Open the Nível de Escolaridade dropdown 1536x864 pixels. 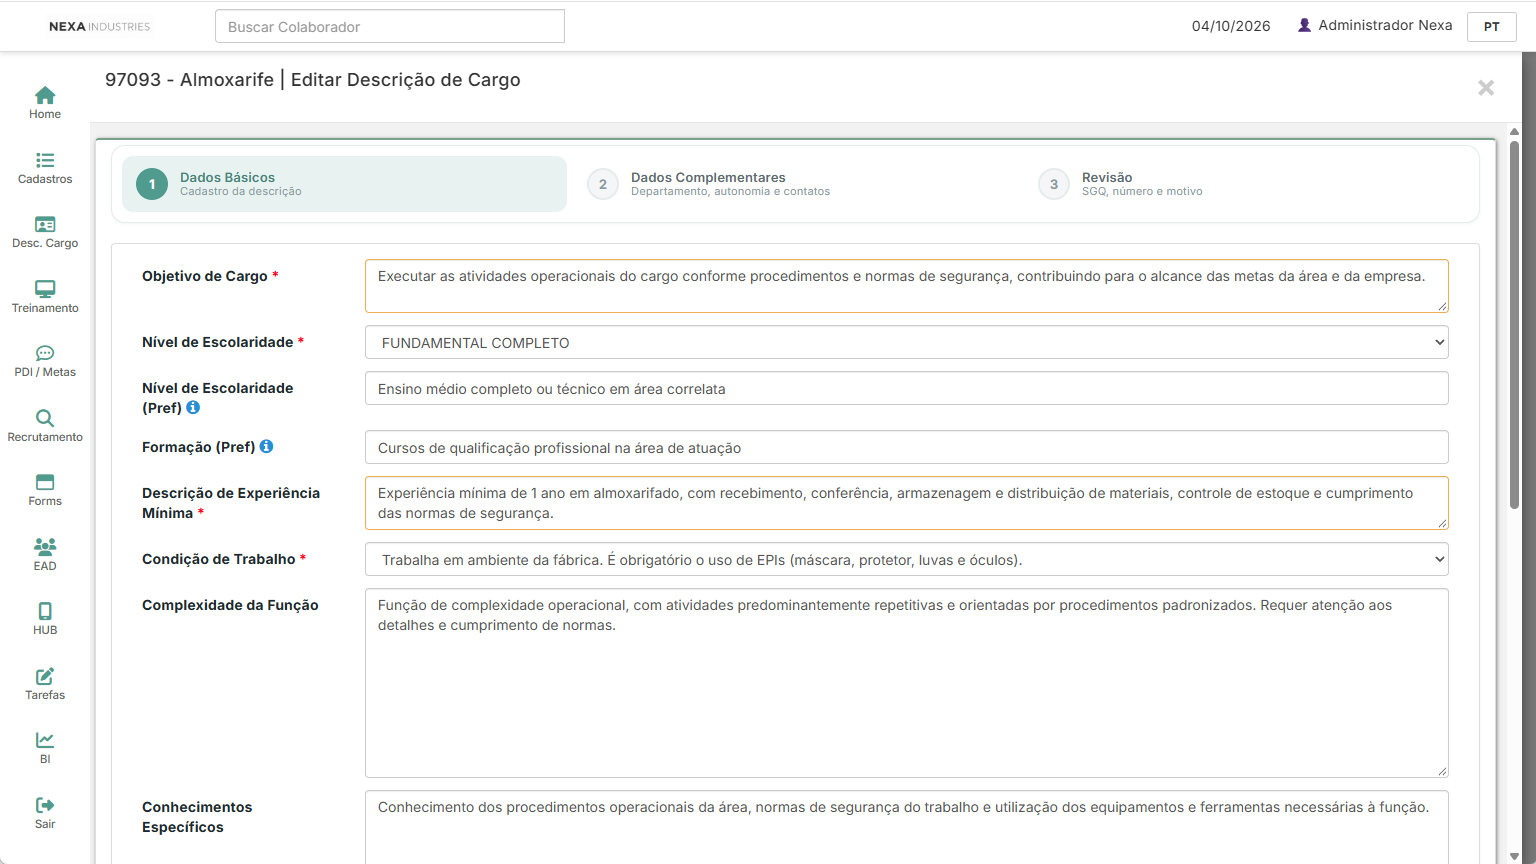907,342
